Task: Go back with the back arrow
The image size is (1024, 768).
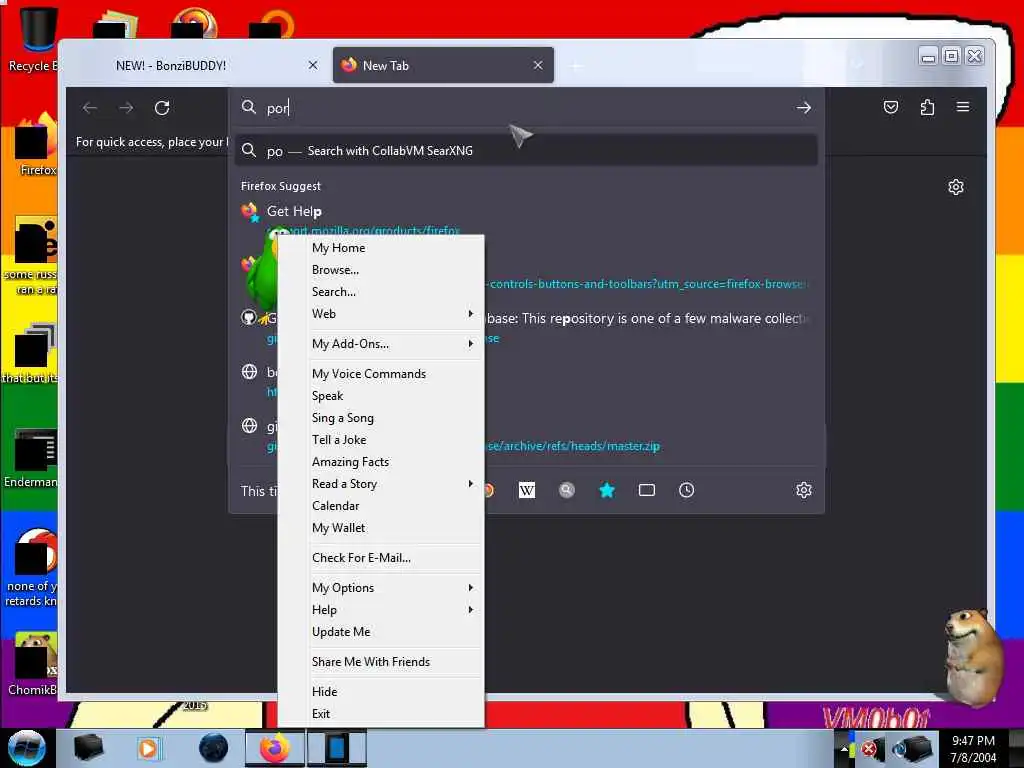Action: (90, 108)
